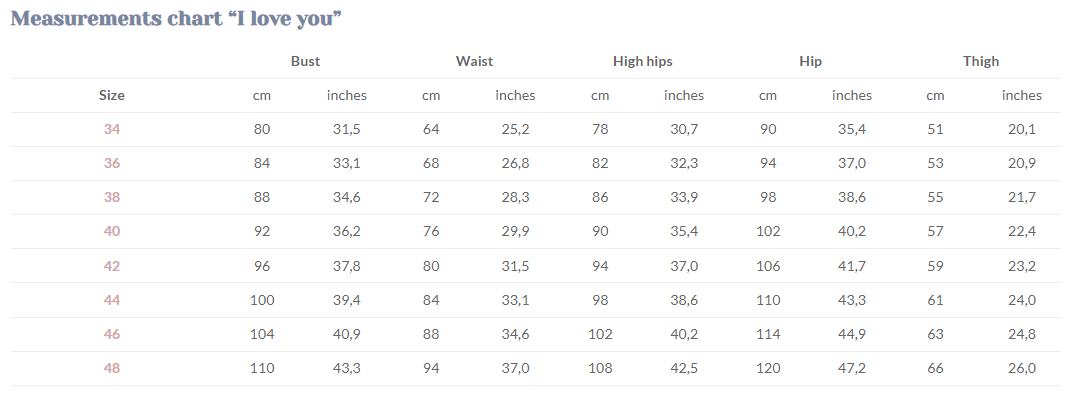Select size 48 row label
Image resolution: width=1067 pixels, height=407 pixels.
coord(112,367)
